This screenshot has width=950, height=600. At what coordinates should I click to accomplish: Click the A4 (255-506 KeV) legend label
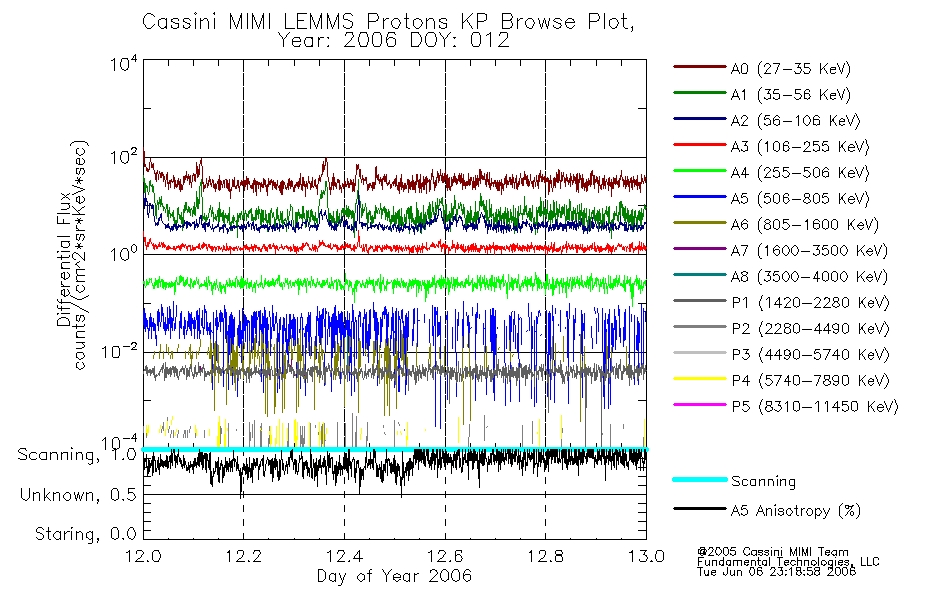click(x=800, y=173)
